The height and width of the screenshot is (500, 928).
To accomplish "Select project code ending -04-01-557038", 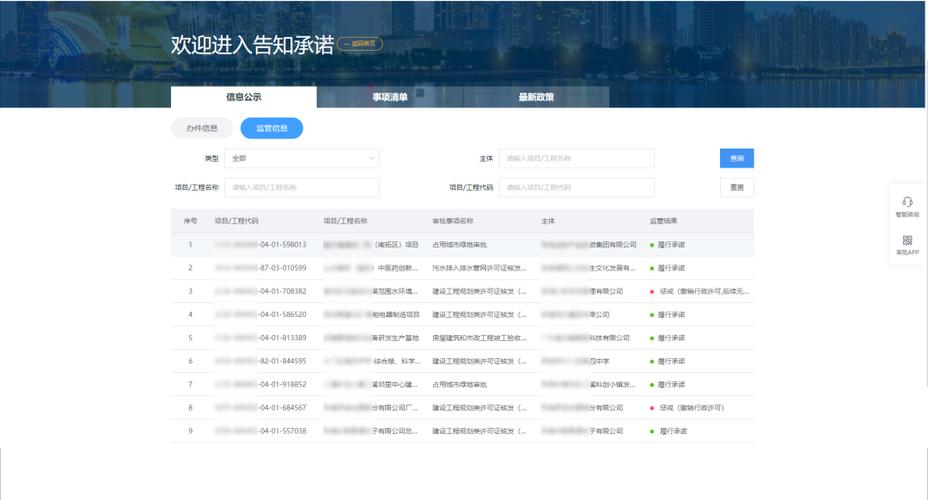I will [x=261, y=431].
